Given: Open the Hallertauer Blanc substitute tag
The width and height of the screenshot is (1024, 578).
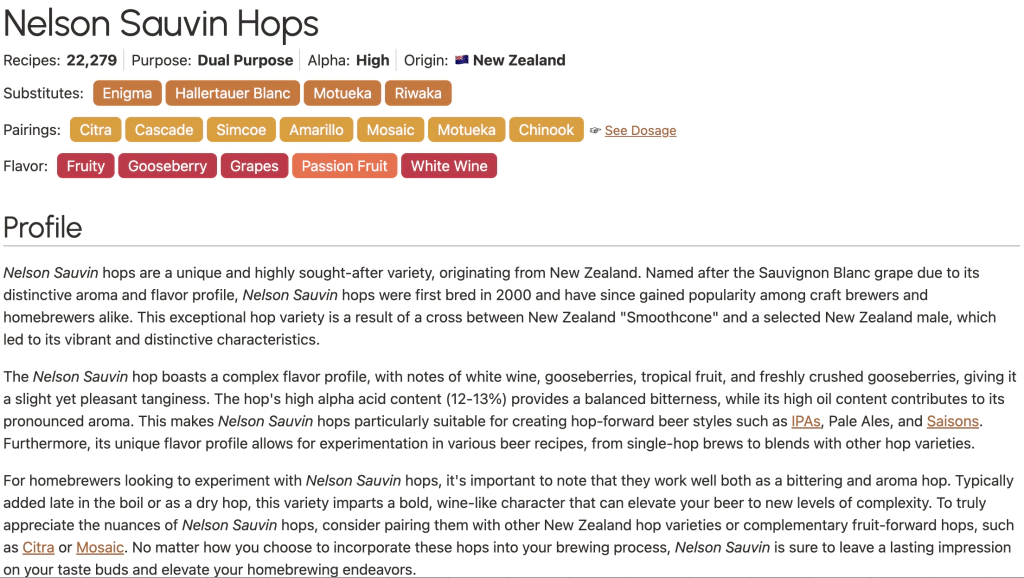Looking at the screenshot, I should tap(233, 94).
